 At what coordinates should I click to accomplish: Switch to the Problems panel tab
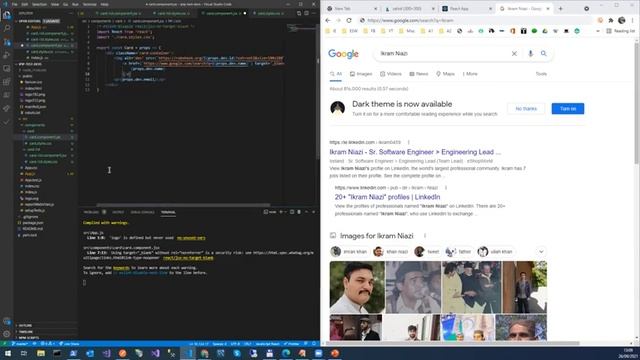(91, 212)
